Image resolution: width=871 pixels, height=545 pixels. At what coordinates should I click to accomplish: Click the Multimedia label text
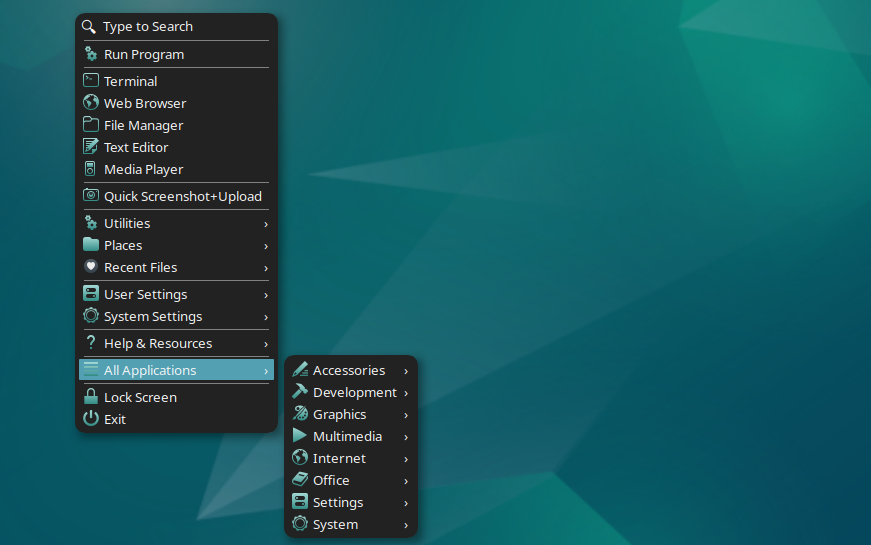pos(348,437)
